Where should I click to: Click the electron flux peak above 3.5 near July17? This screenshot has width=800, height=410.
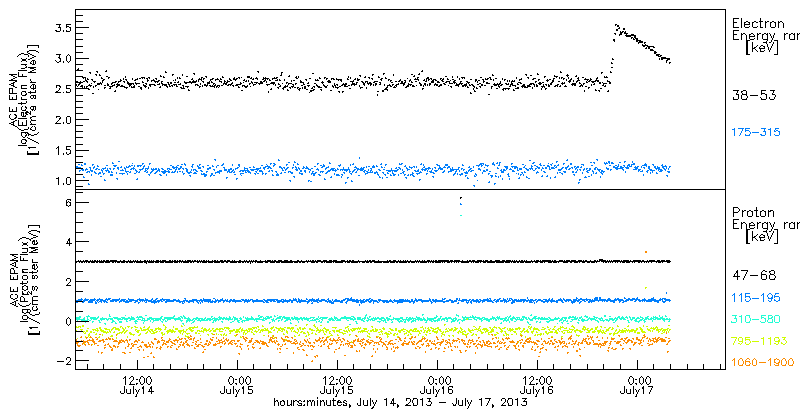pyautogui.click(x=617, y=25)
